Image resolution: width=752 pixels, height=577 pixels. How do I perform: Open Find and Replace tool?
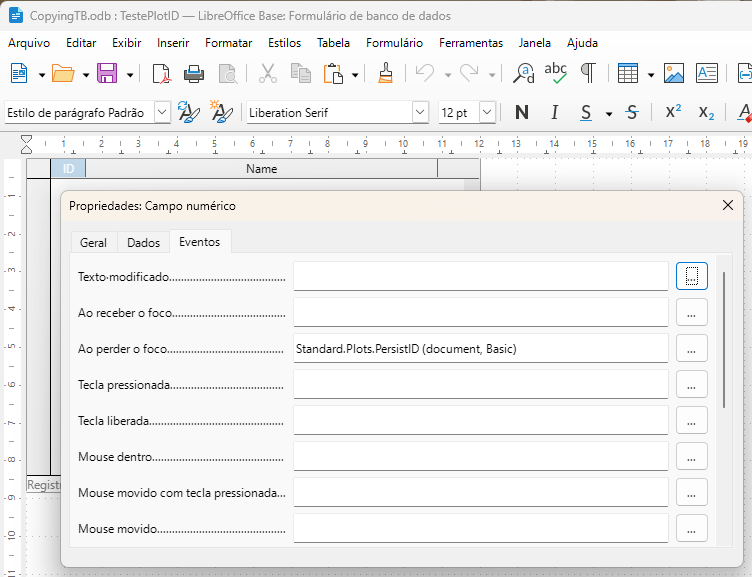tap(523, 73)
